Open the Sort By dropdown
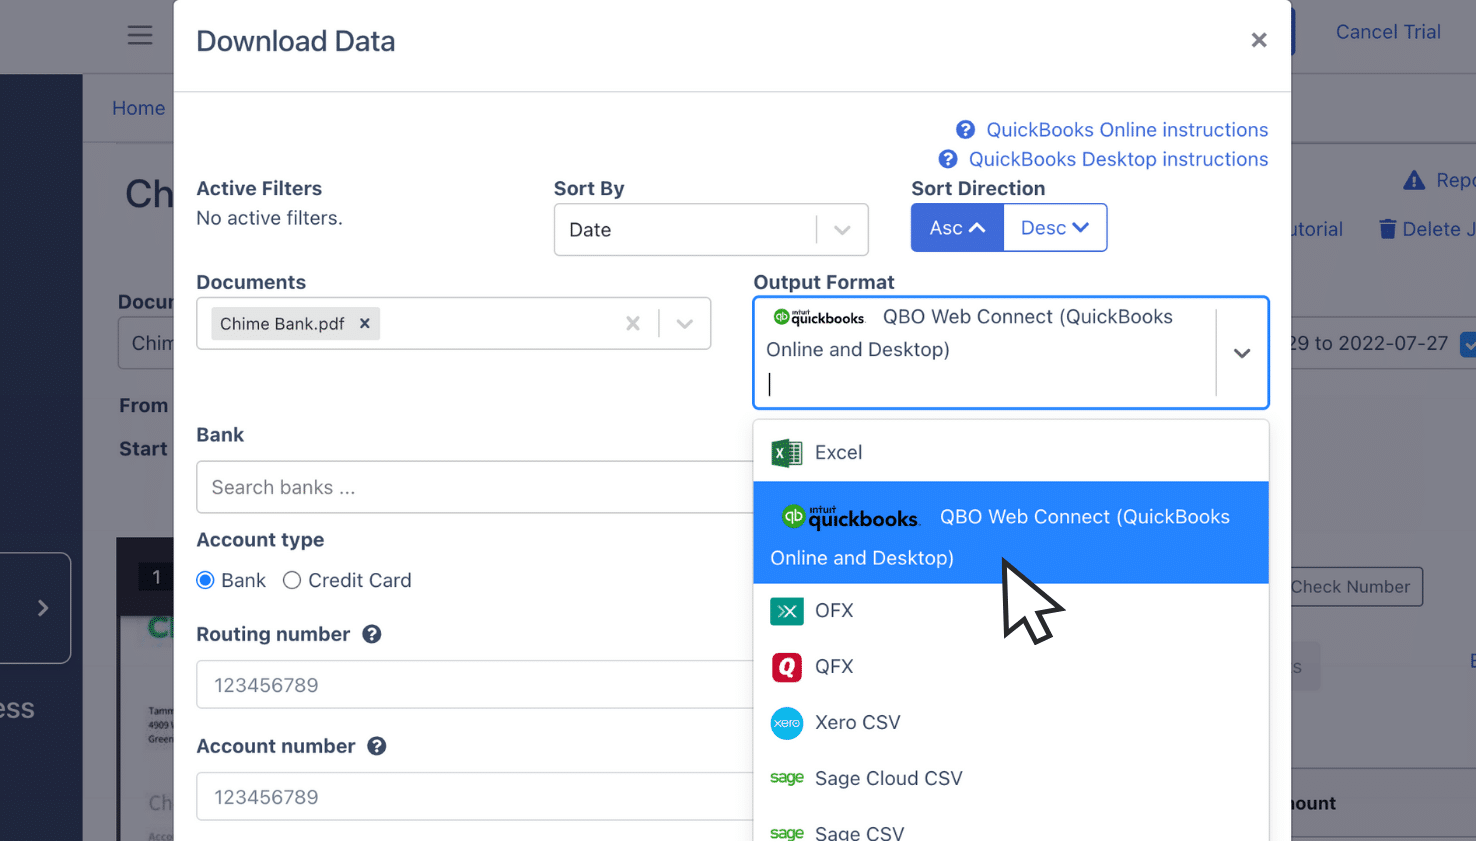 click(840, 229)
